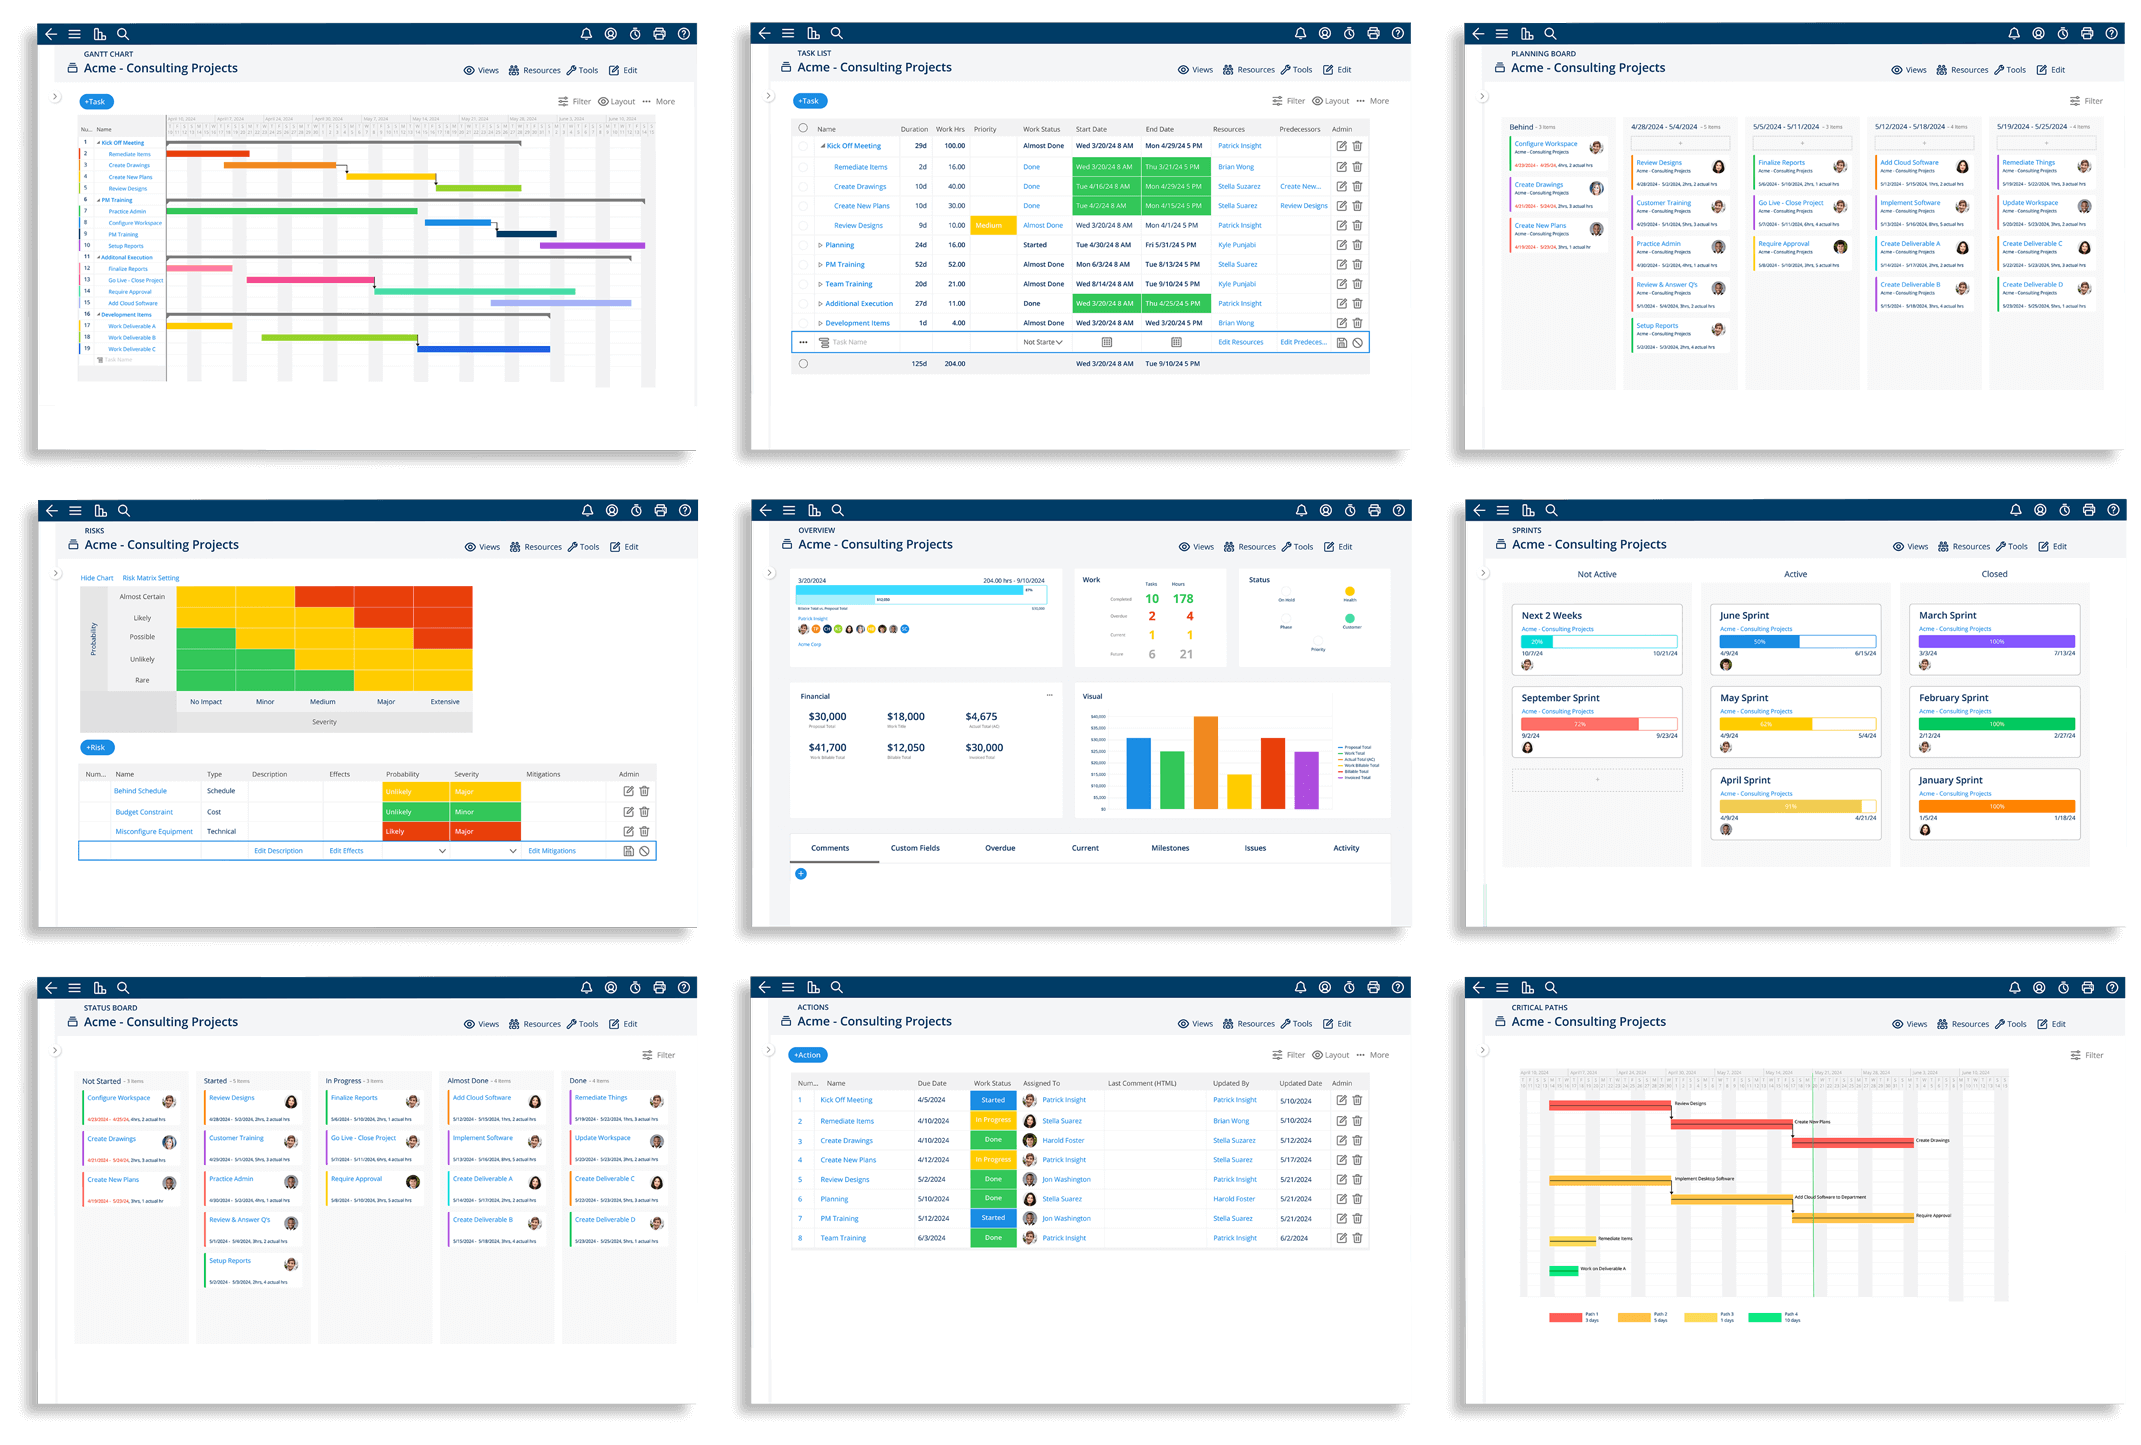Select the Review Designs row checkbox in Task List

[803, 226]
